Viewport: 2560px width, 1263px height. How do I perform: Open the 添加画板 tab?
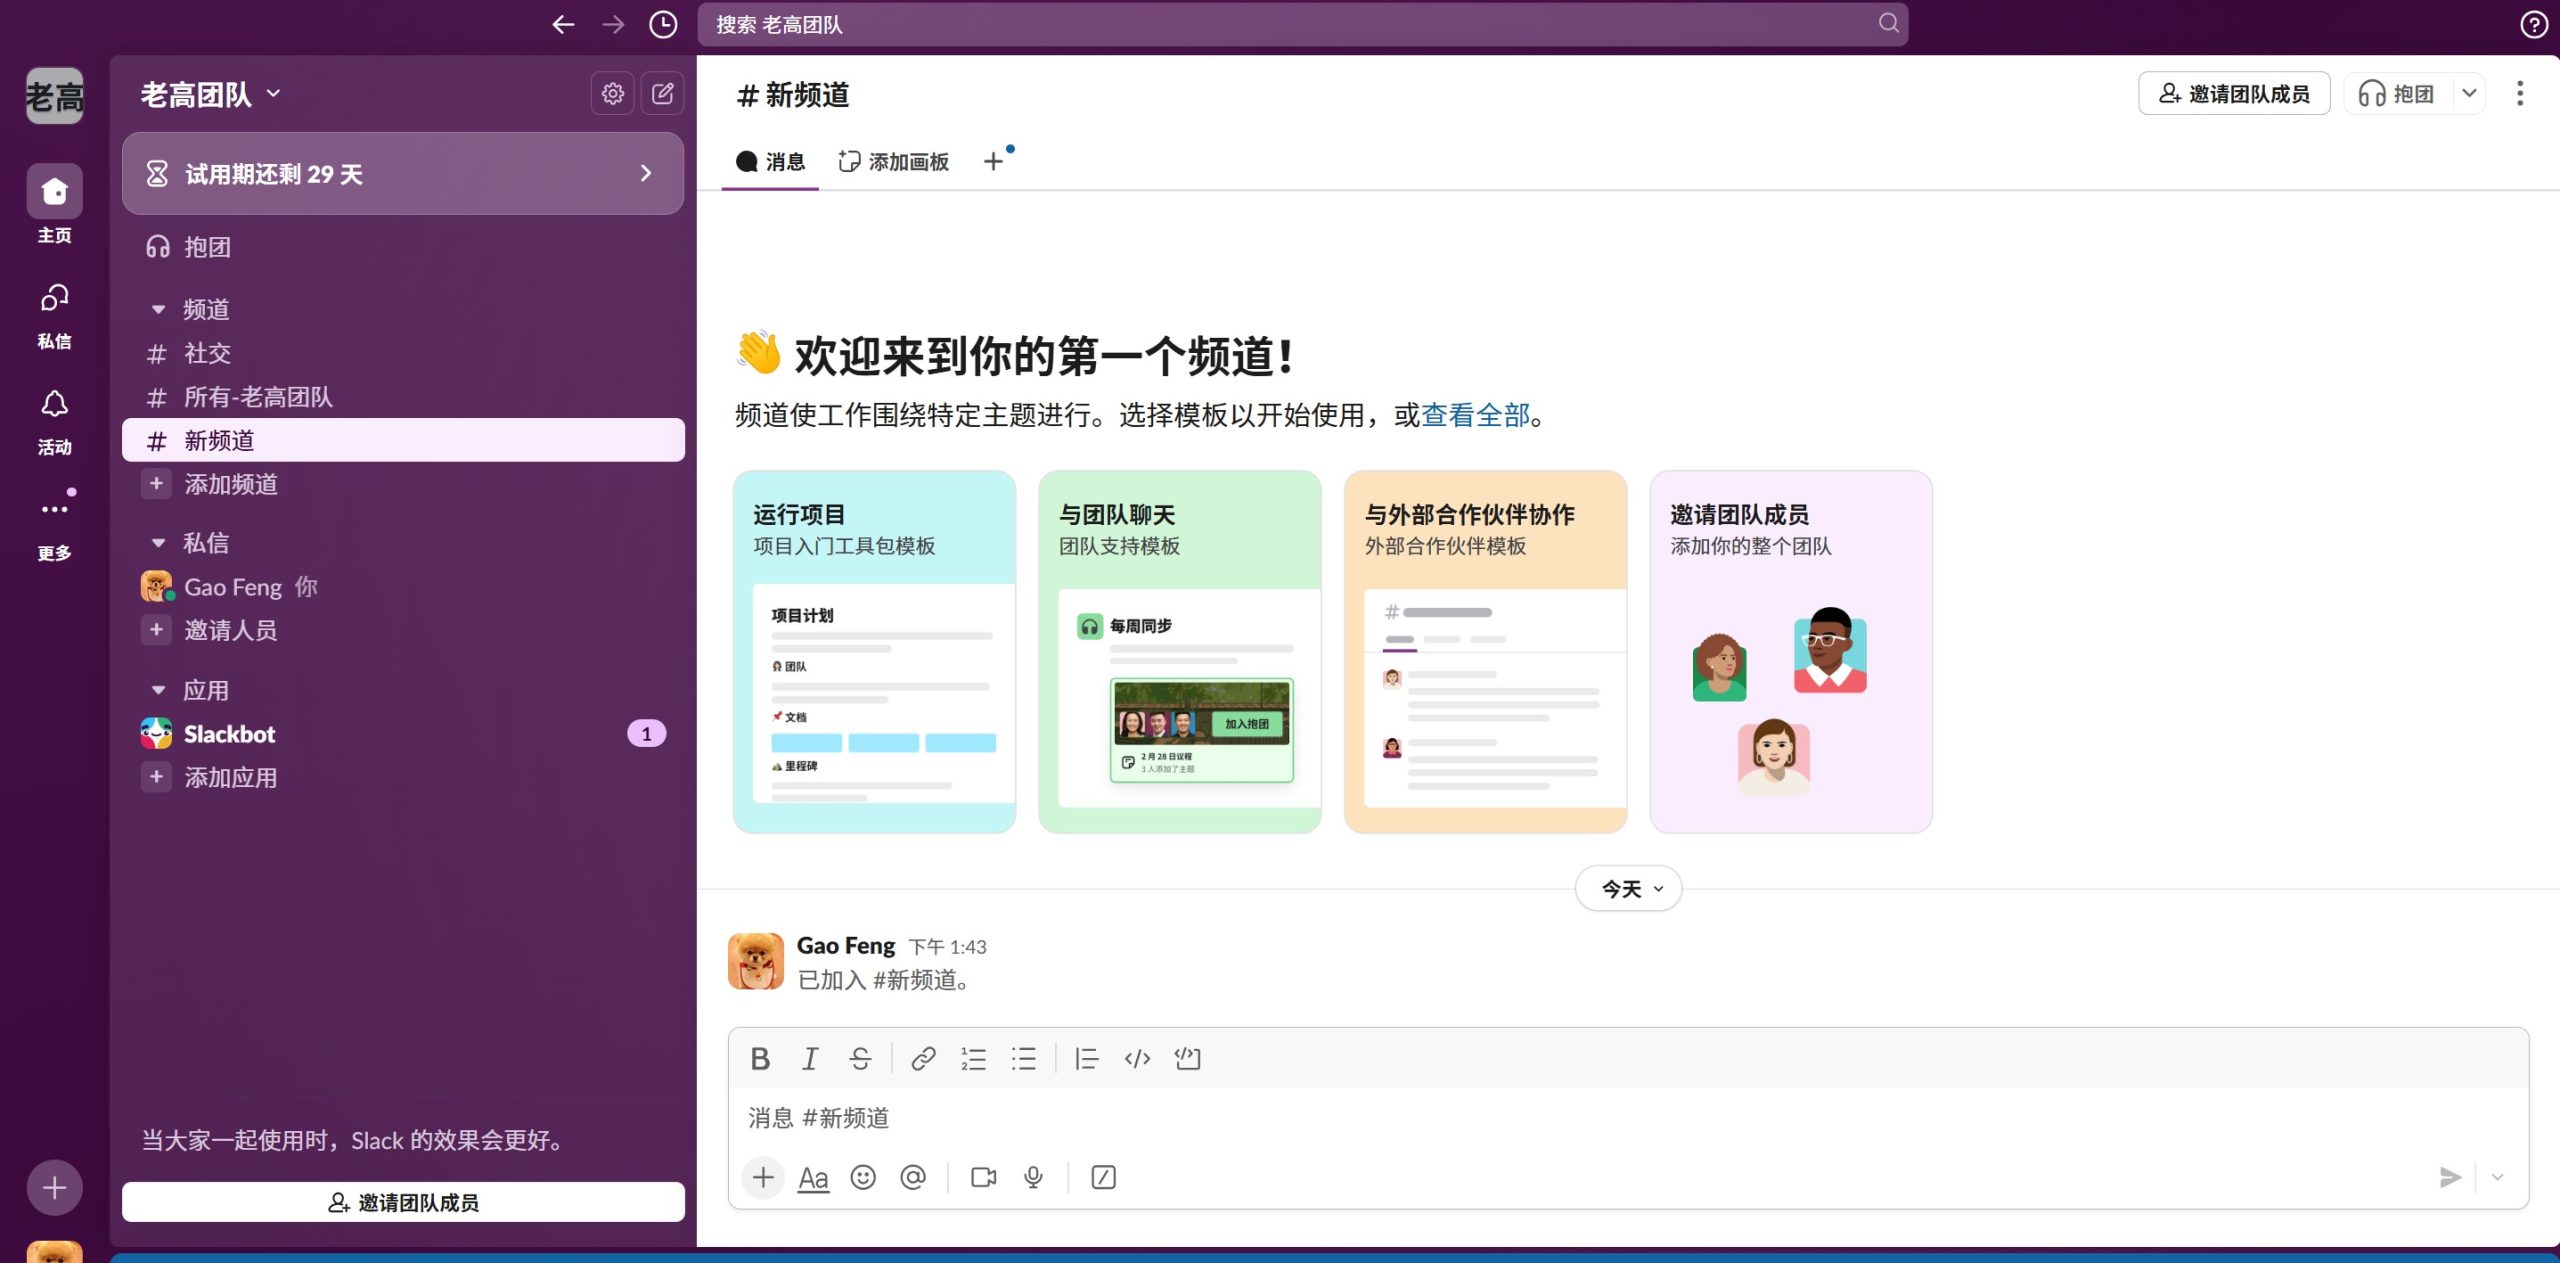893,161
